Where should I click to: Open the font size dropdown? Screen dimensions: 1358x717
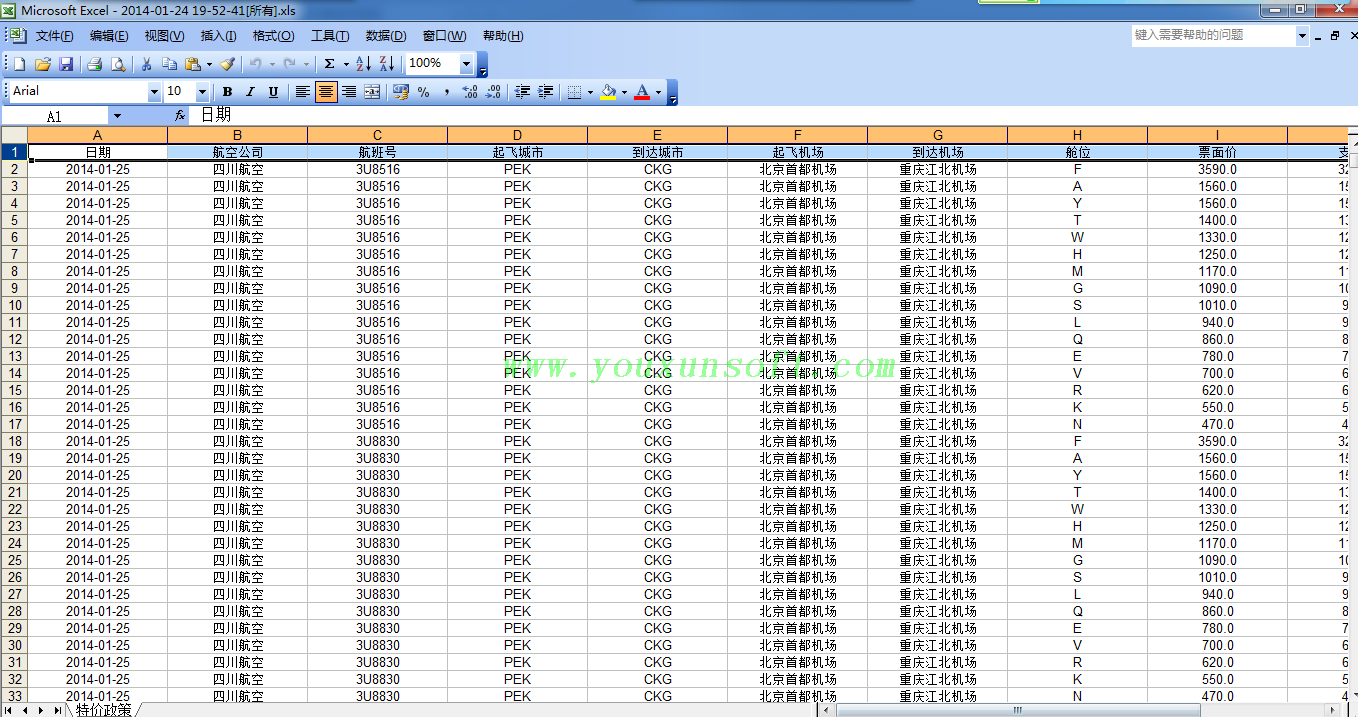(x=202, y=92)
